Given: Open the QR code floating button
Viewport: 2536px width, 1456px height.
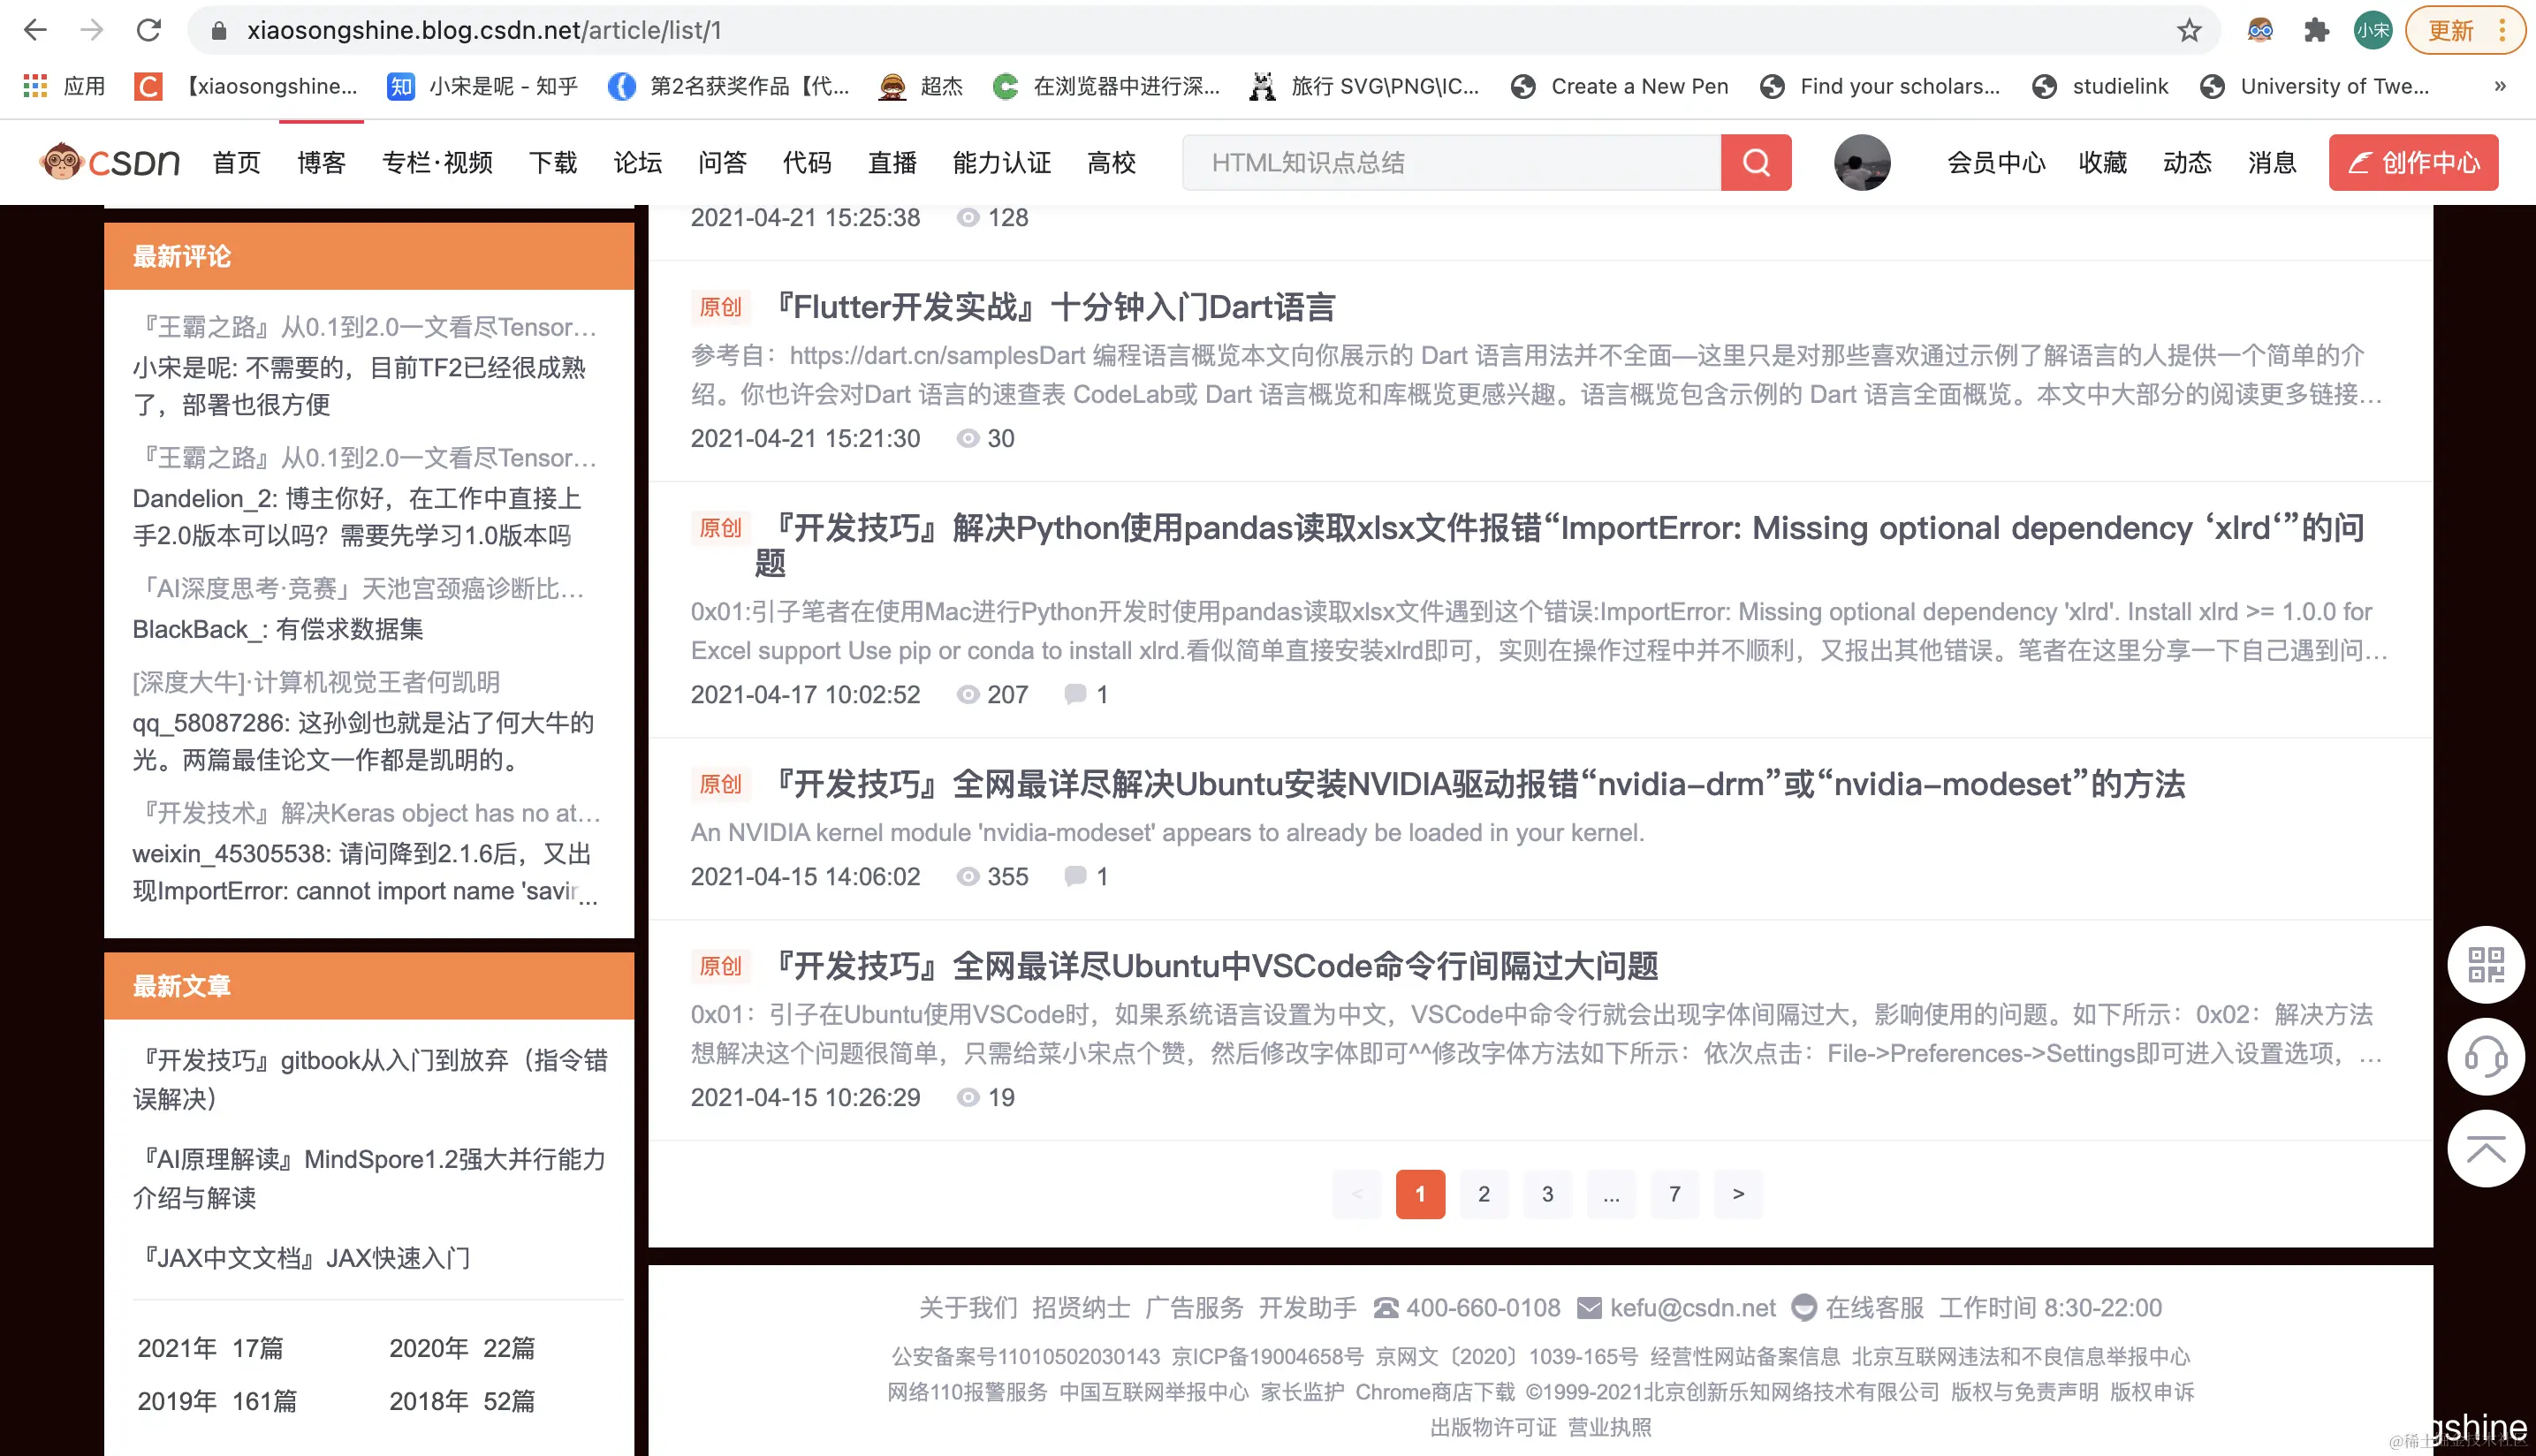Looking at the screenshot, I should coord(2485,965).
